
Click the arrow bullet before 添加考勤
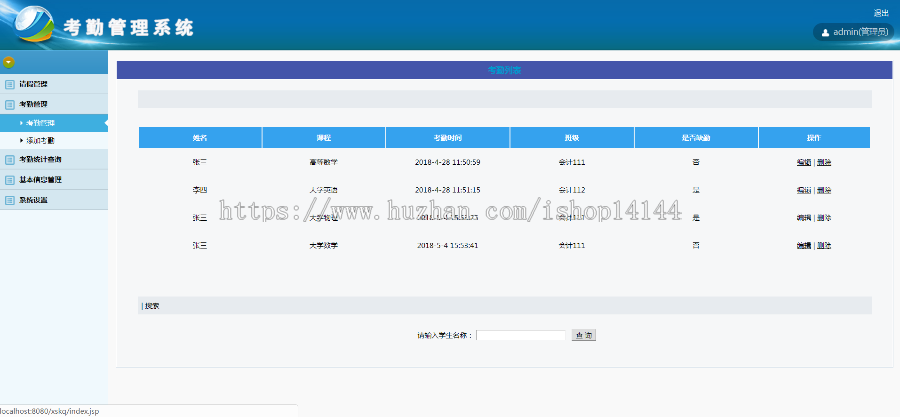coord(22,140)
